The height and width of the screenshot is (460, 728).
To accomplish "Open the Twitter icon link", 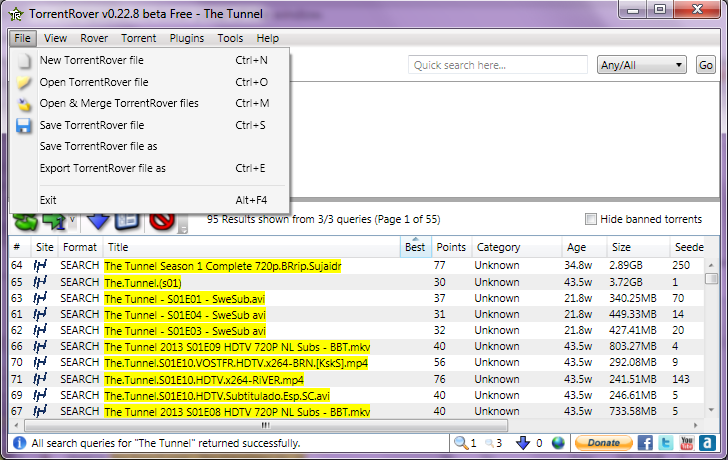I will coord(665,443).
